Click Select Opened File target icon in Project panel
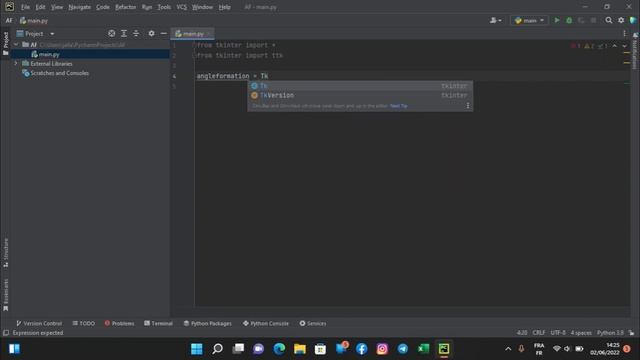This screenshot has width=640, height=360. click(111, 33)
